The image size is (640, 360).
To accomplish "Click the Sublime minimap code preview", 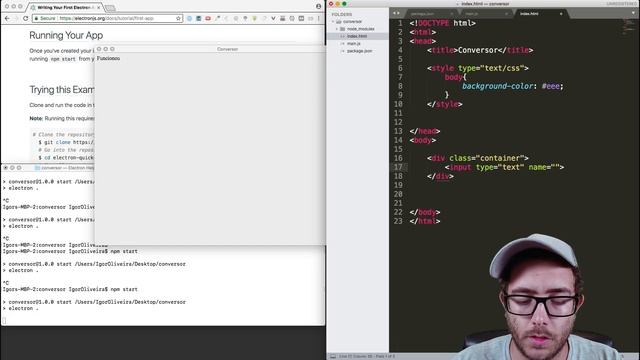I will tap(629, 27).
